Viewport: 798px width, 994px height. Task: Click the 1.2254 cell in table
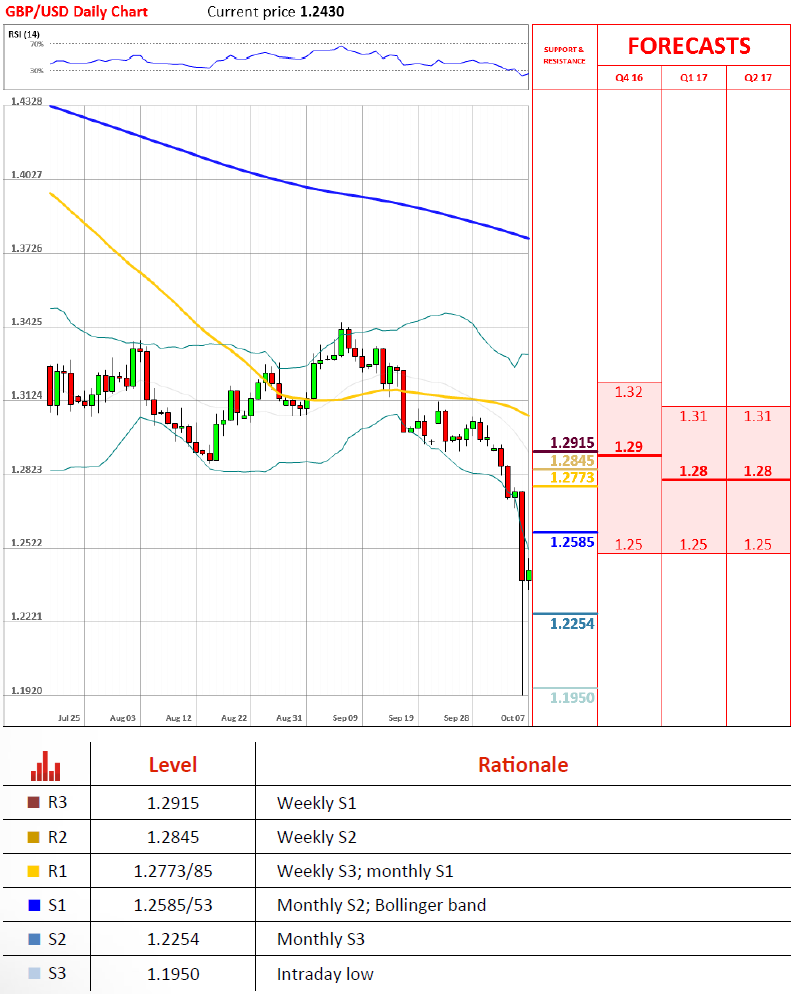point(173,939)
